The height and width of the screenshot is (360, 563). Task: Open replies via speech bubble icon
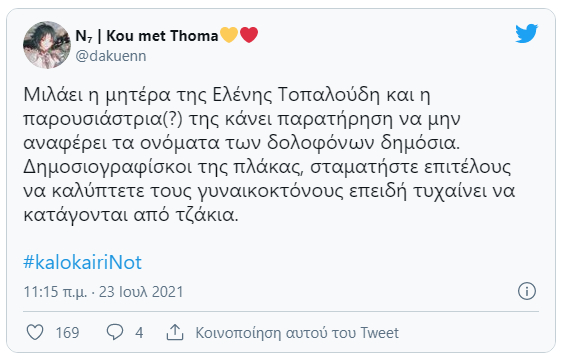(115, 332)
